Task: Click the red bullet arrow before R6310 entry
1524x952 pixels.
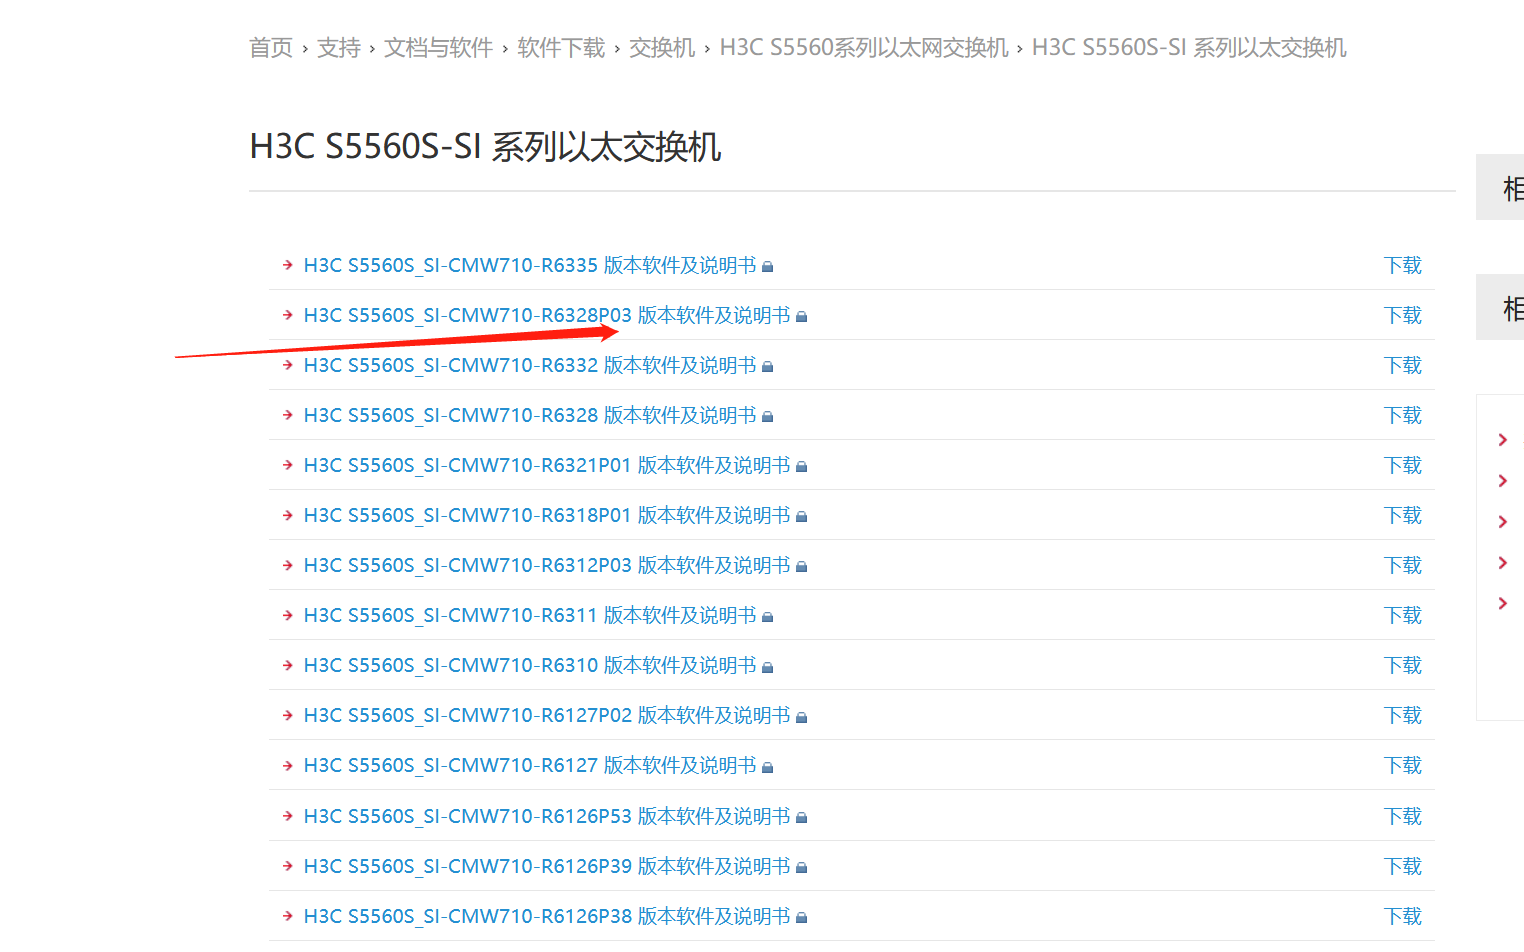Action: coord(288,665)
